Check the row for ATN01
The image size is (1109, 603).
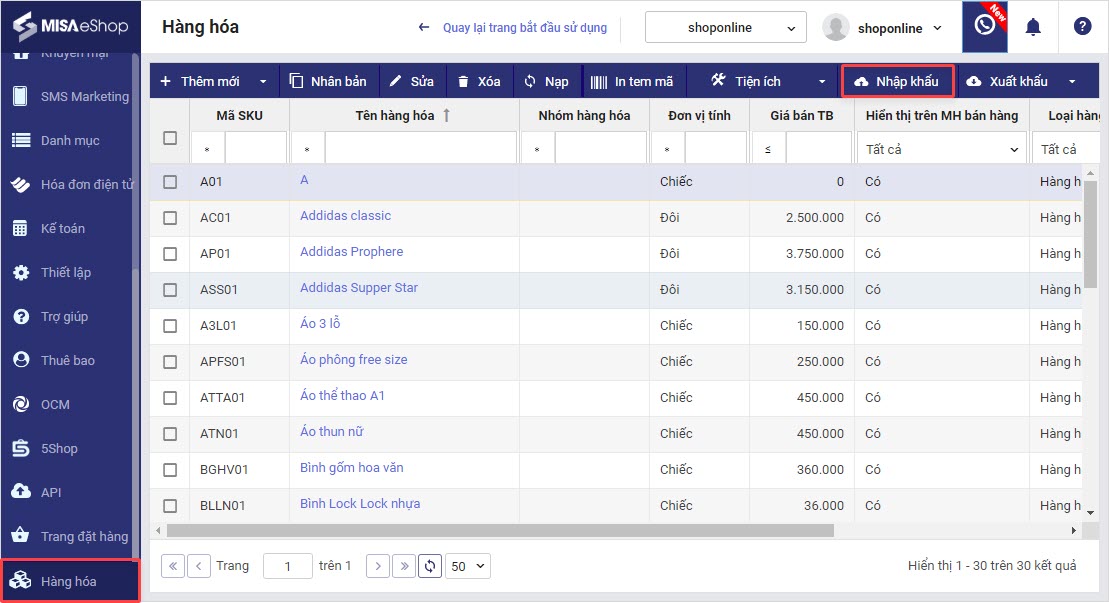(x=170, y=433)
